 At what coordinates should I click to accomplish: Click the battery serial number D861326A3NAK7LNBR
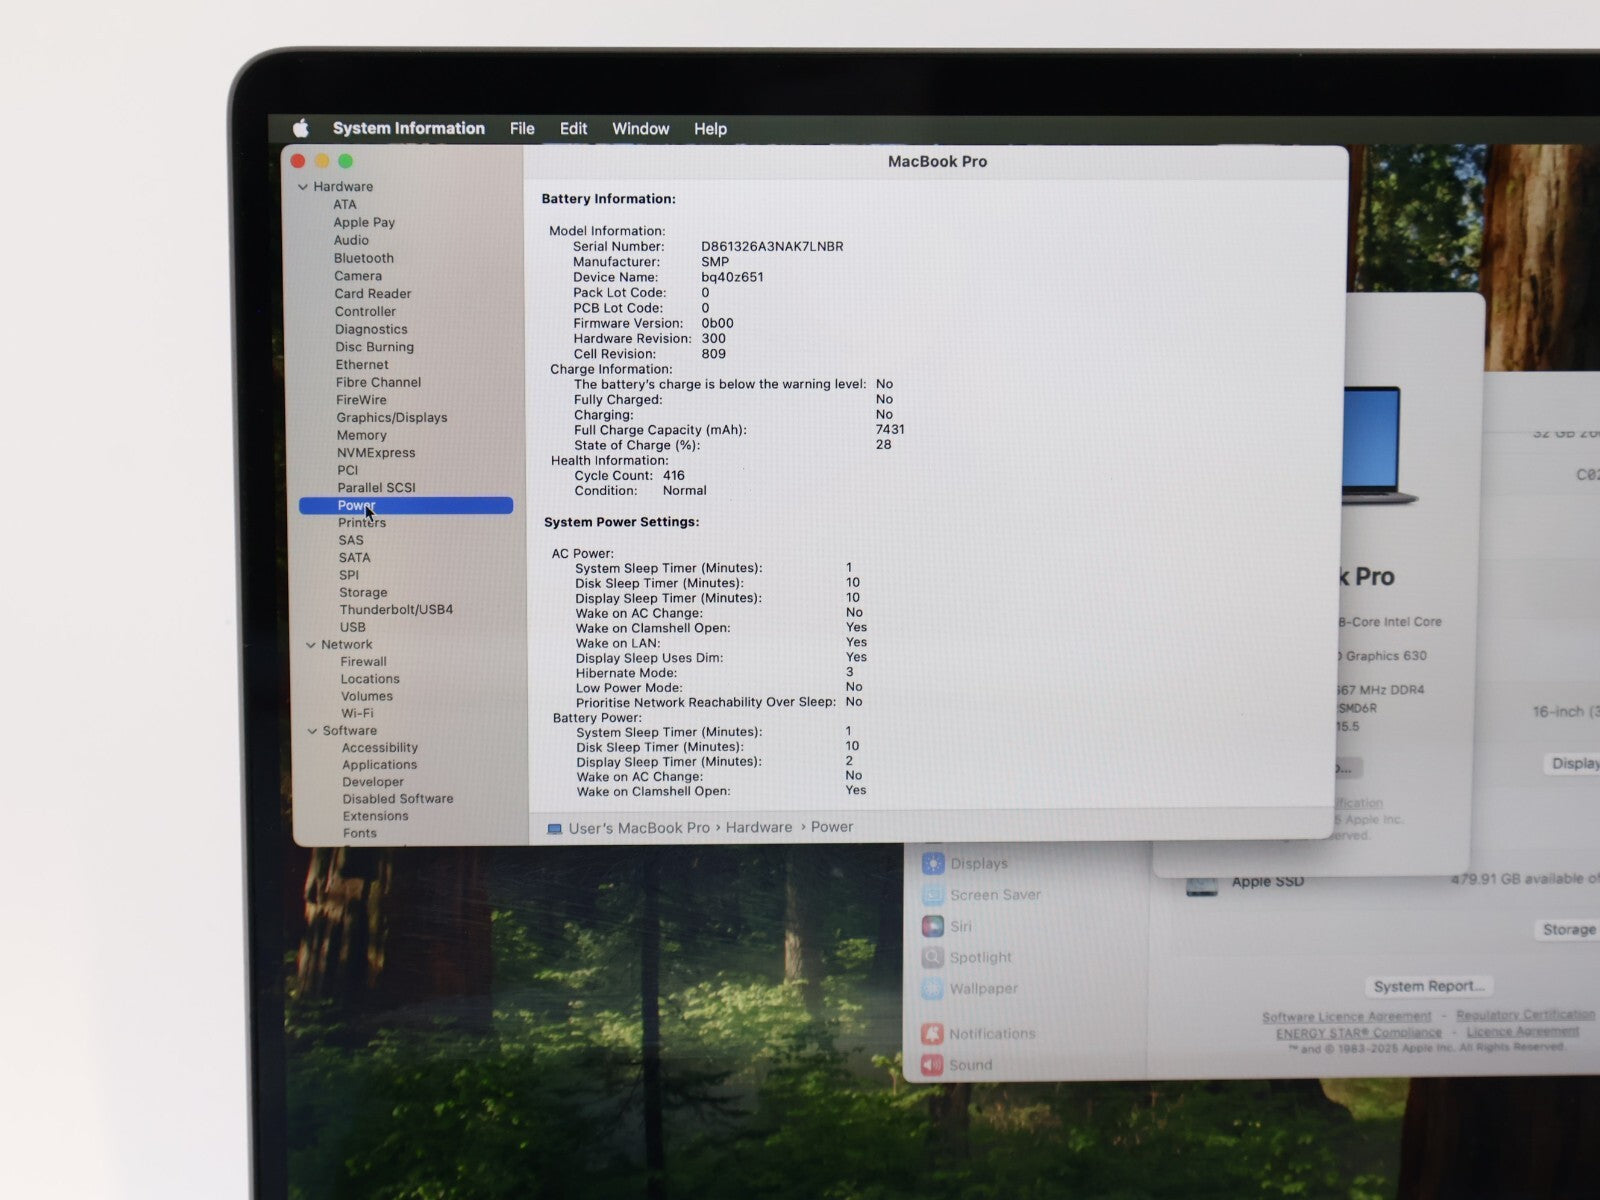click(x=772, y=247)
